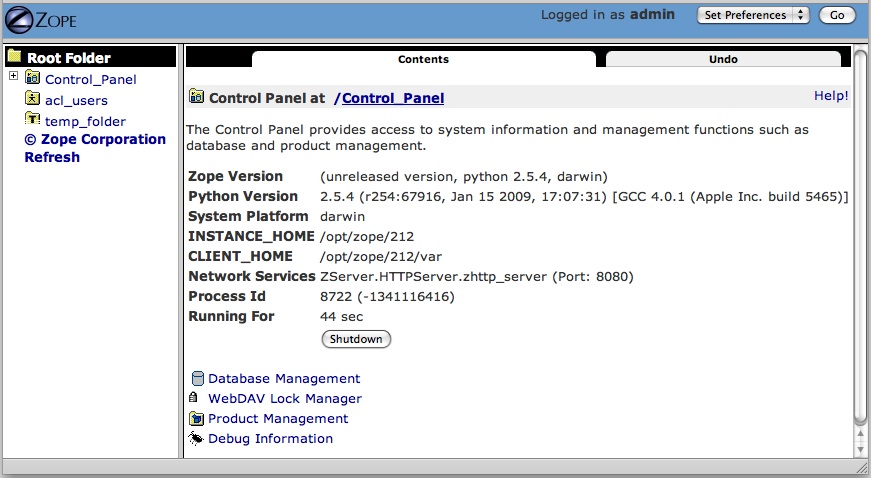The height and width of the screenshot is (478, 871).
Task: Click the Debug Information bug icon
Action: coord(196,439)
